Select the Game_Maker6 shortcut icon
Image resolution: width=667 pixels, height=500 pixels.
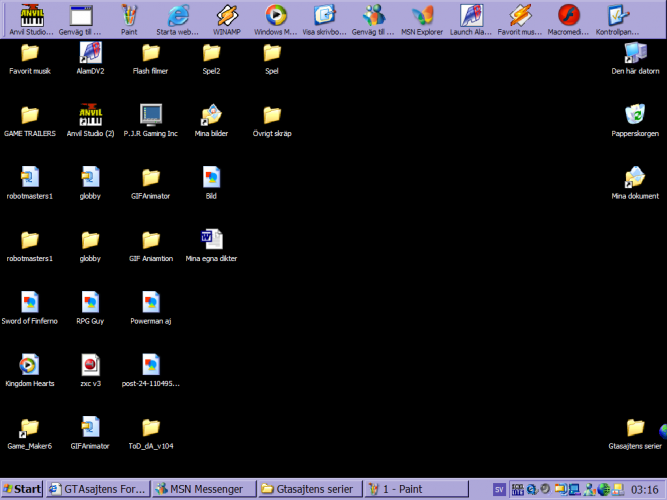tap(30, 429)
